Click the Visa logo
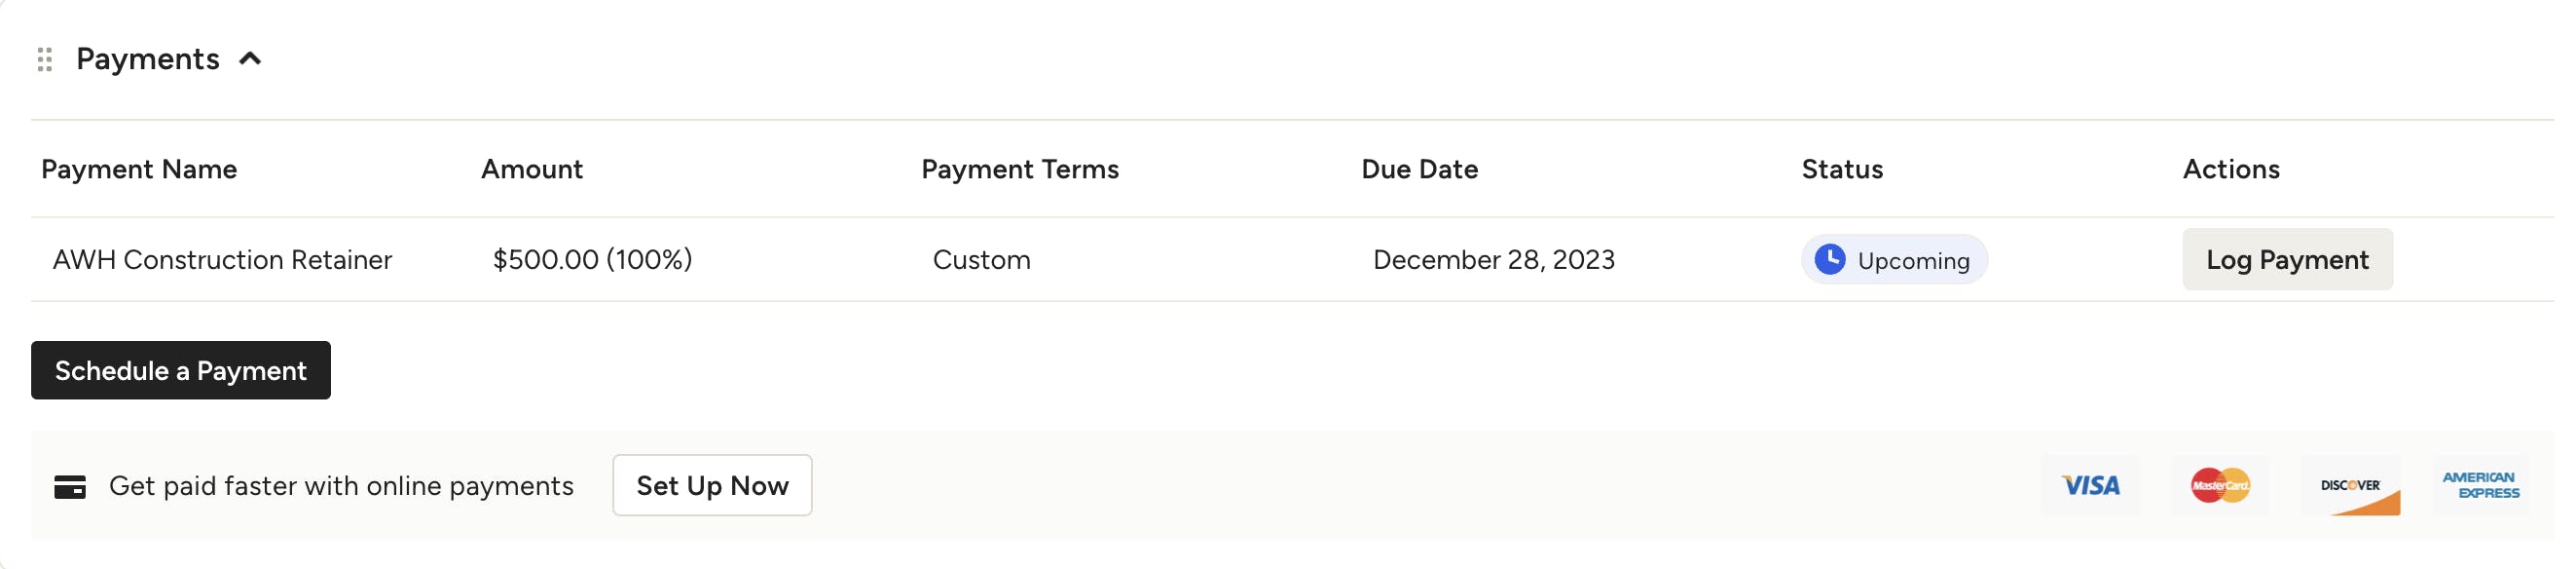The height and width of the screenshot is (569, 2576). tap(2090, 486)
